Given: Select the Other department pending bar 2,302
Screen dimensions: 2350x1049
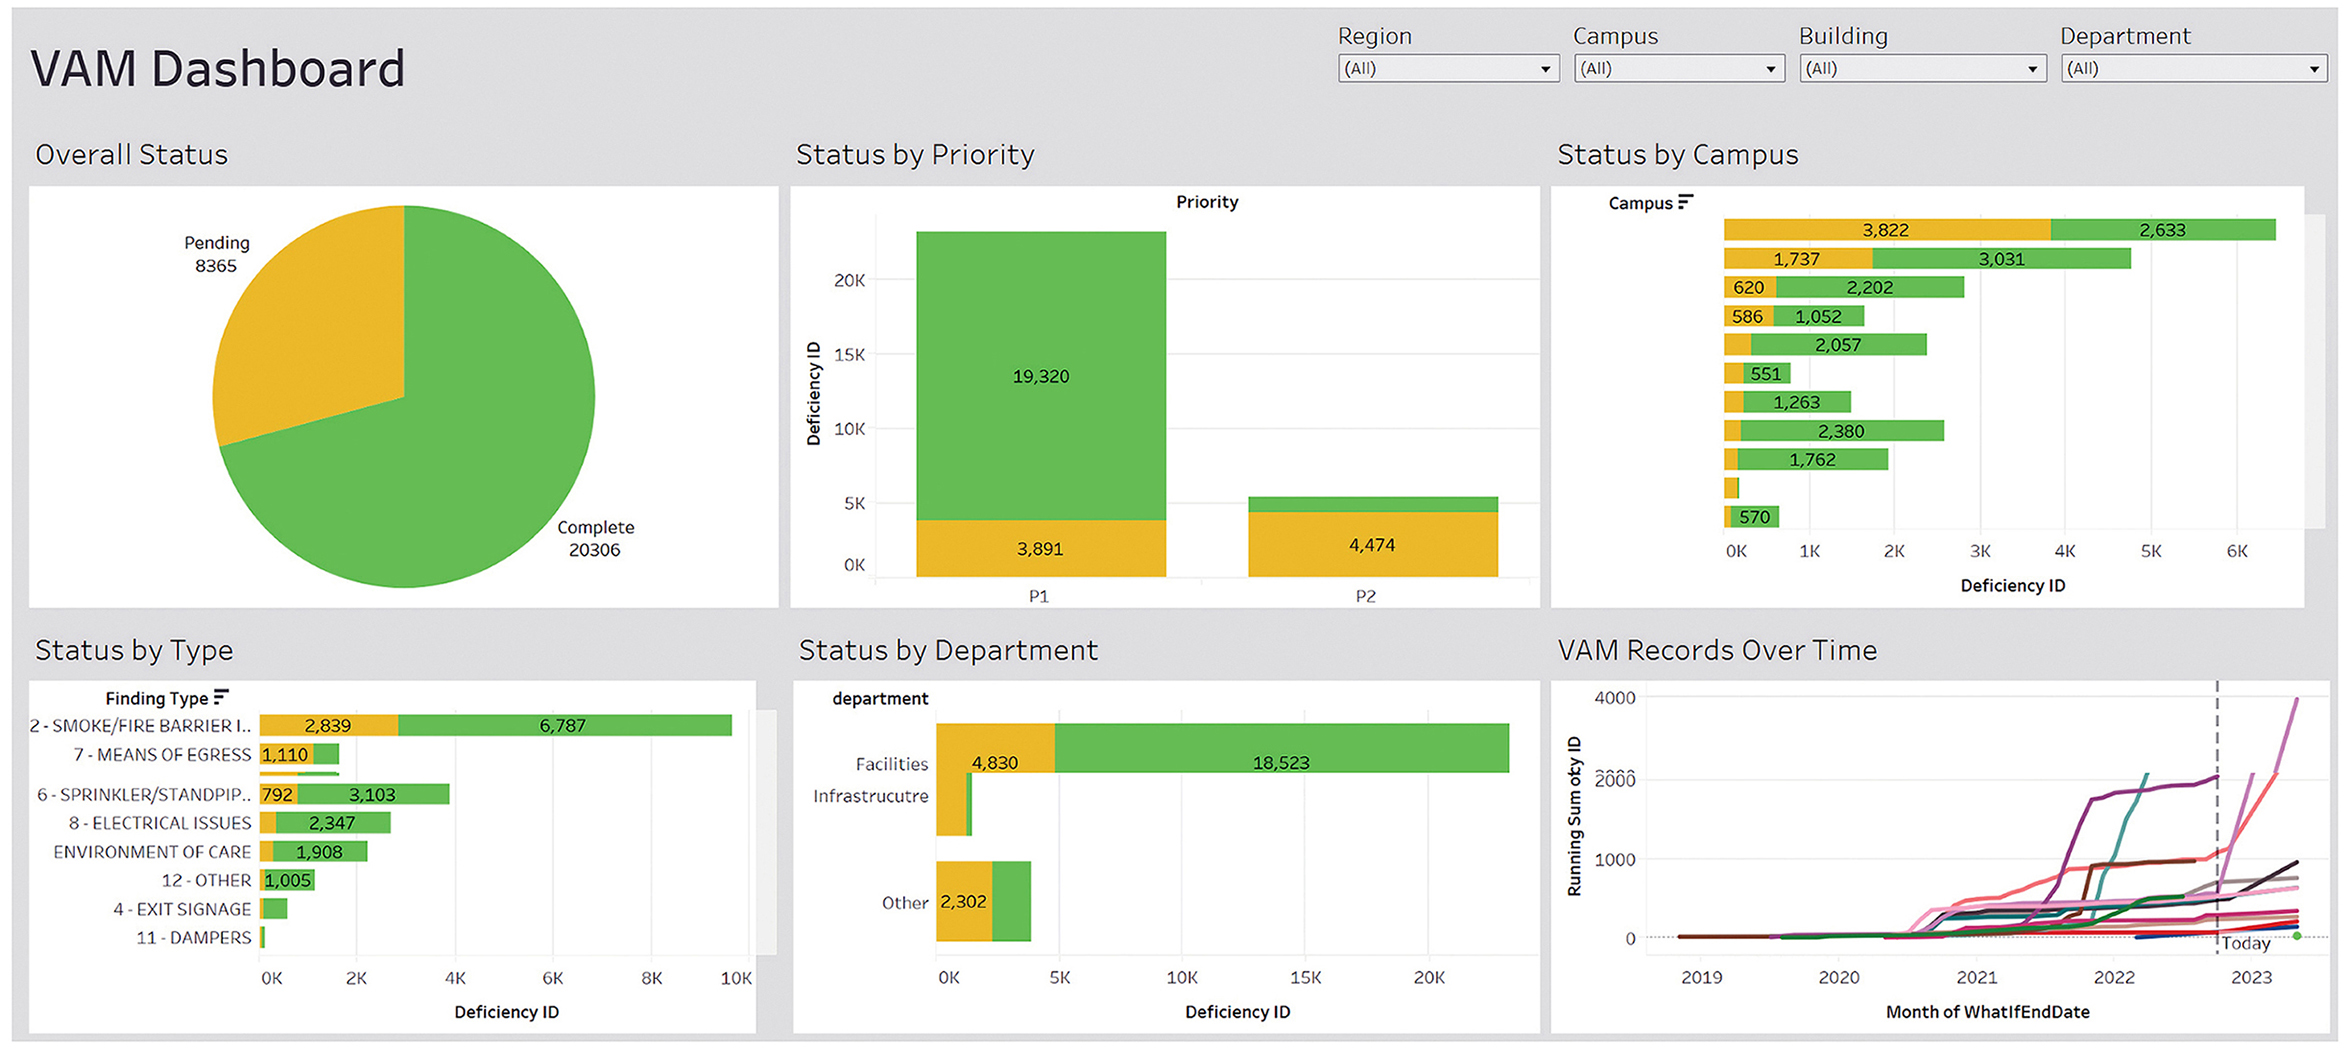Looking at the screenshot, I should pyautogui.click(x=964, y=901).
